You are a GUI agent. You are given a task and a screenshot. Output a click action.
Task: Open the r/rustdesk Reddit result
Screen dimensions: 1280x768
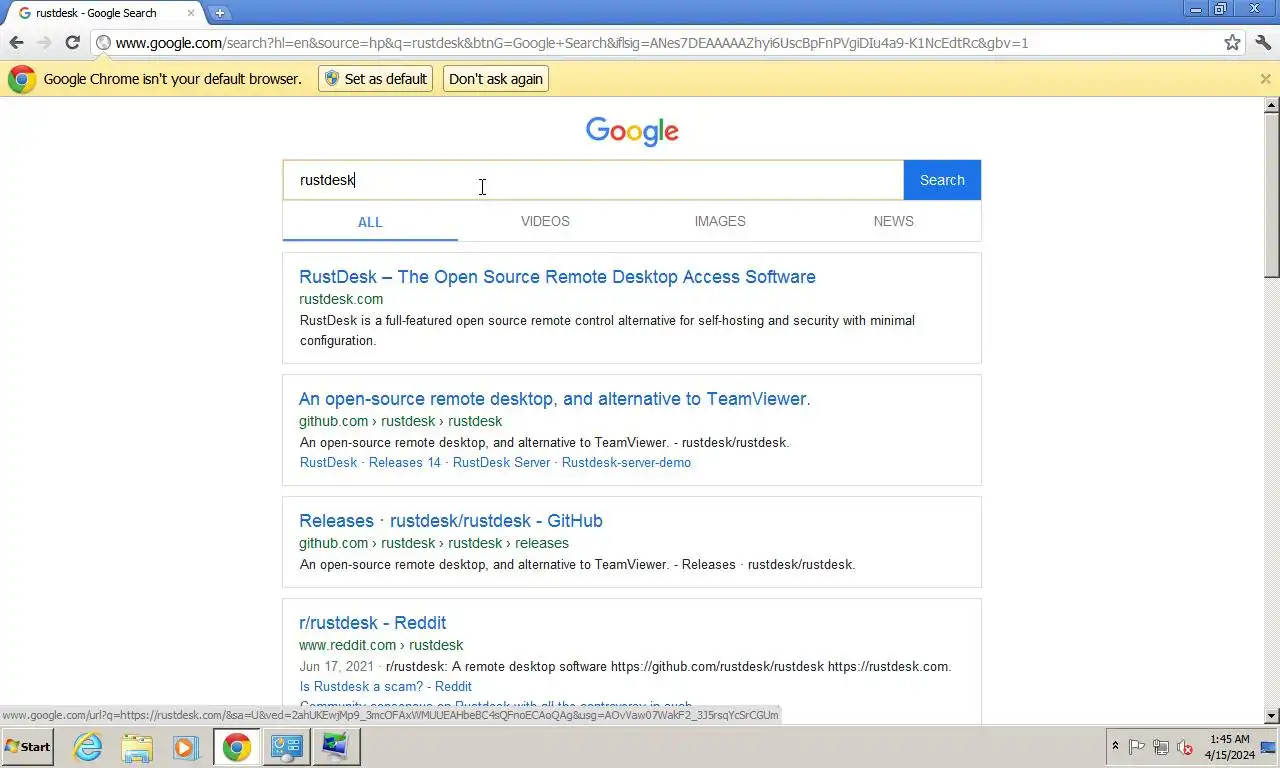372,623
